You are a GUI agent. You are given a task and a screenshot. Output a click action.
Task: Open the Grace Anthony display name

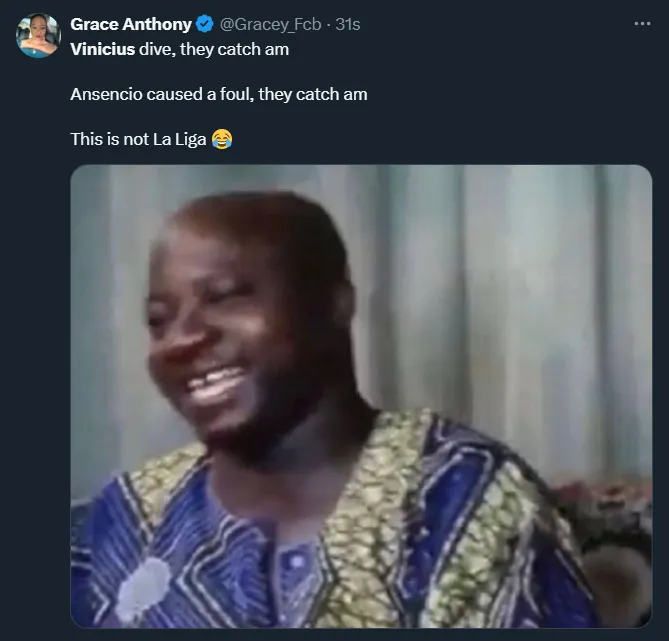[130, 24]
